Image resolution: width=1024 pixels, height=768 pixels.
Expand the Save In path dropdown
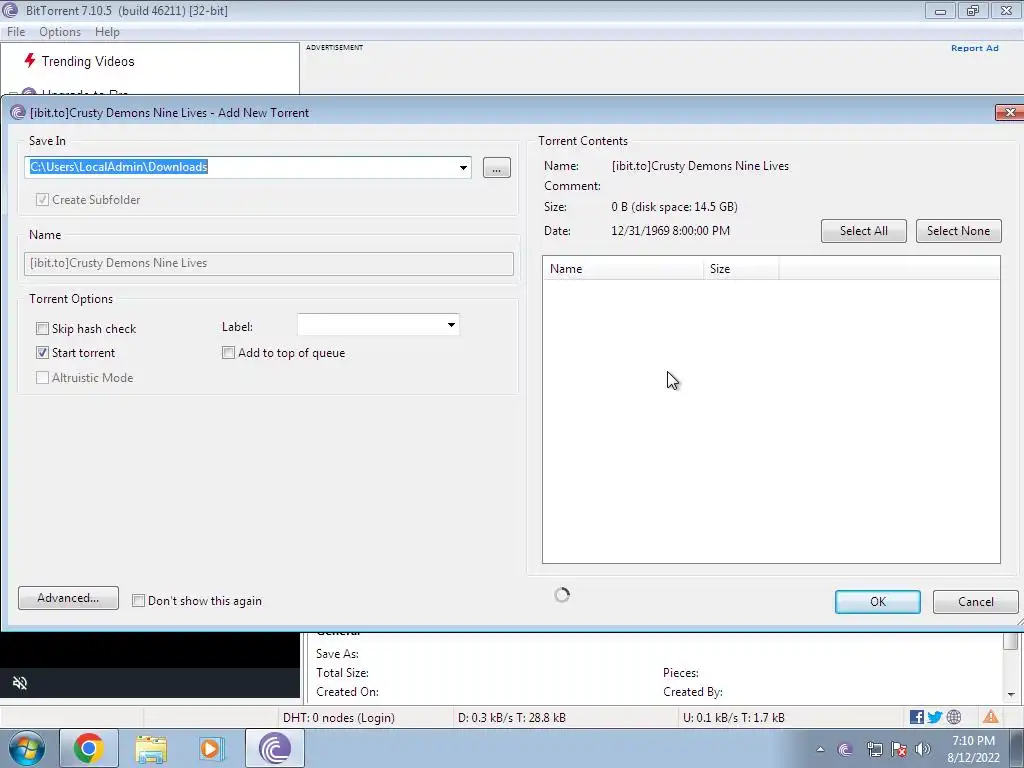[x=463, y=167]
